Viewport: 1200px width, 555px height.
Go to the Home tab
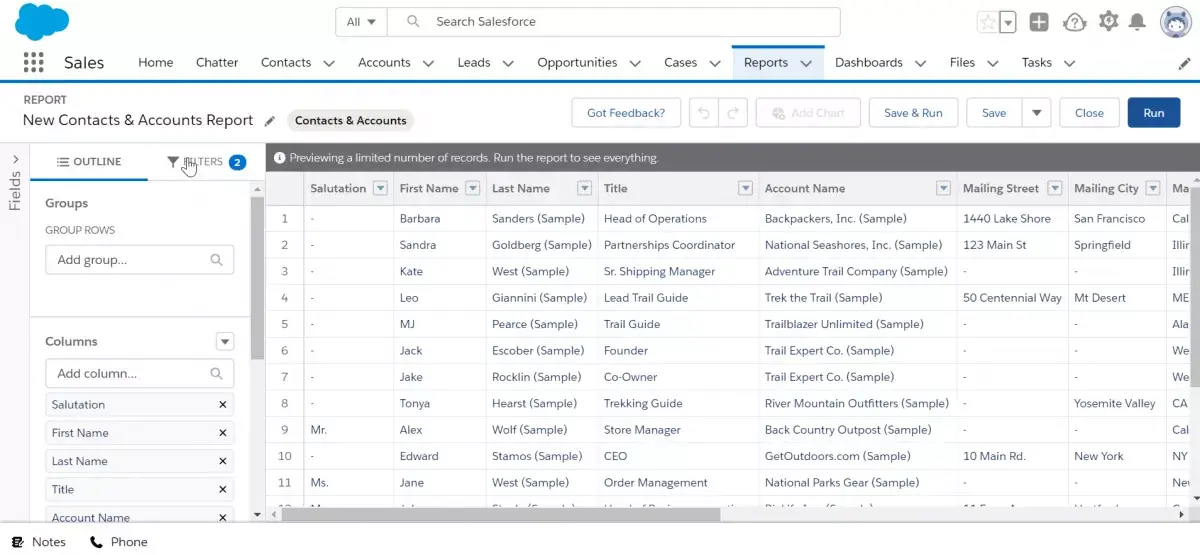click(x=156, y=62)
